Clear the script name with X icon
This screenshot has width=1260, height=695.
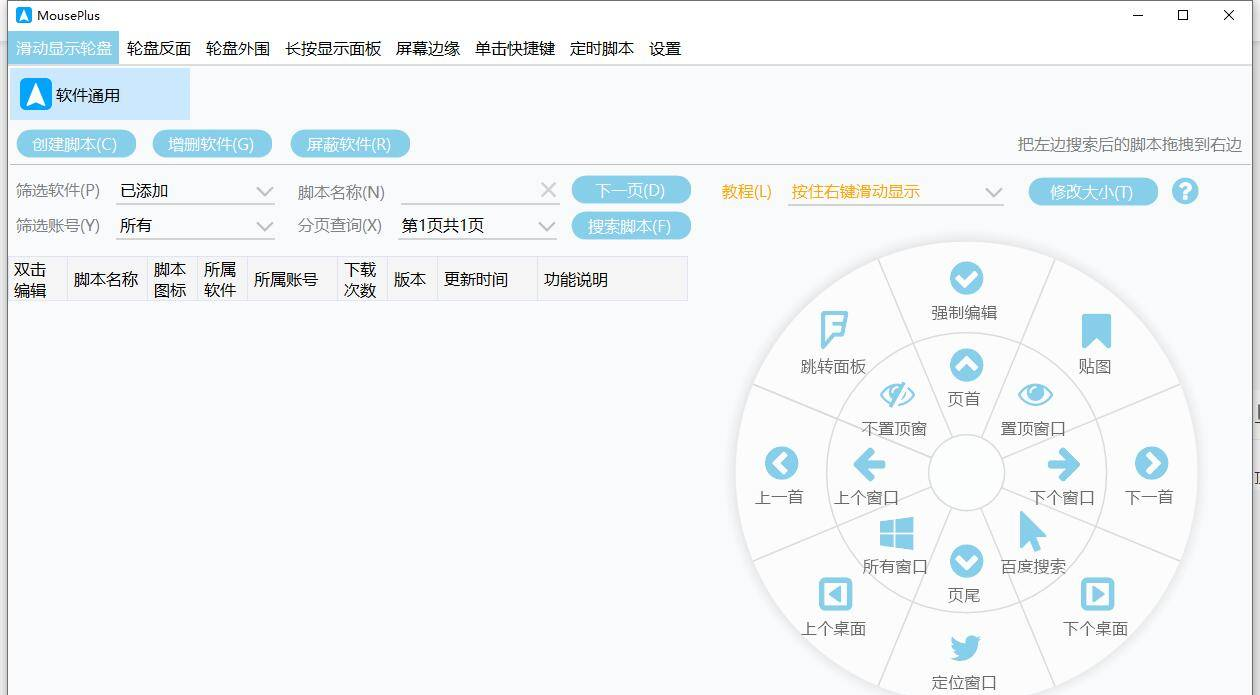pyautogui.click(x=548, y=190)
